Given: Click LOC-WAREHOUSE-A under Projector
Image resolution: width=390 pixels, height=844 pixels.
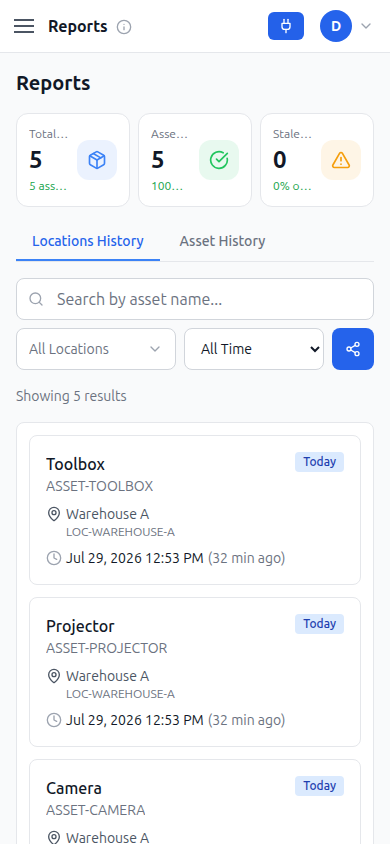Looking at the screenshot, I should [120, 694].
